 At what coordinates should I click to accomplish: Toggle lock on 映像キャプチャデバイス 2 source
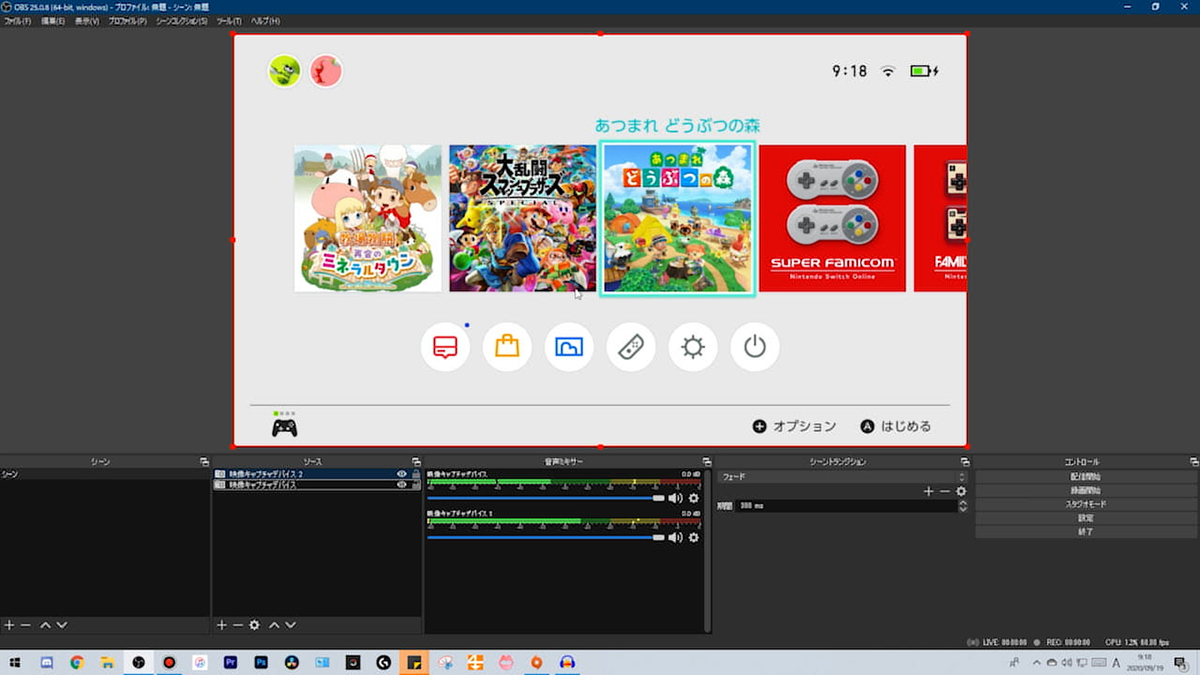click(x=415, y=474)
